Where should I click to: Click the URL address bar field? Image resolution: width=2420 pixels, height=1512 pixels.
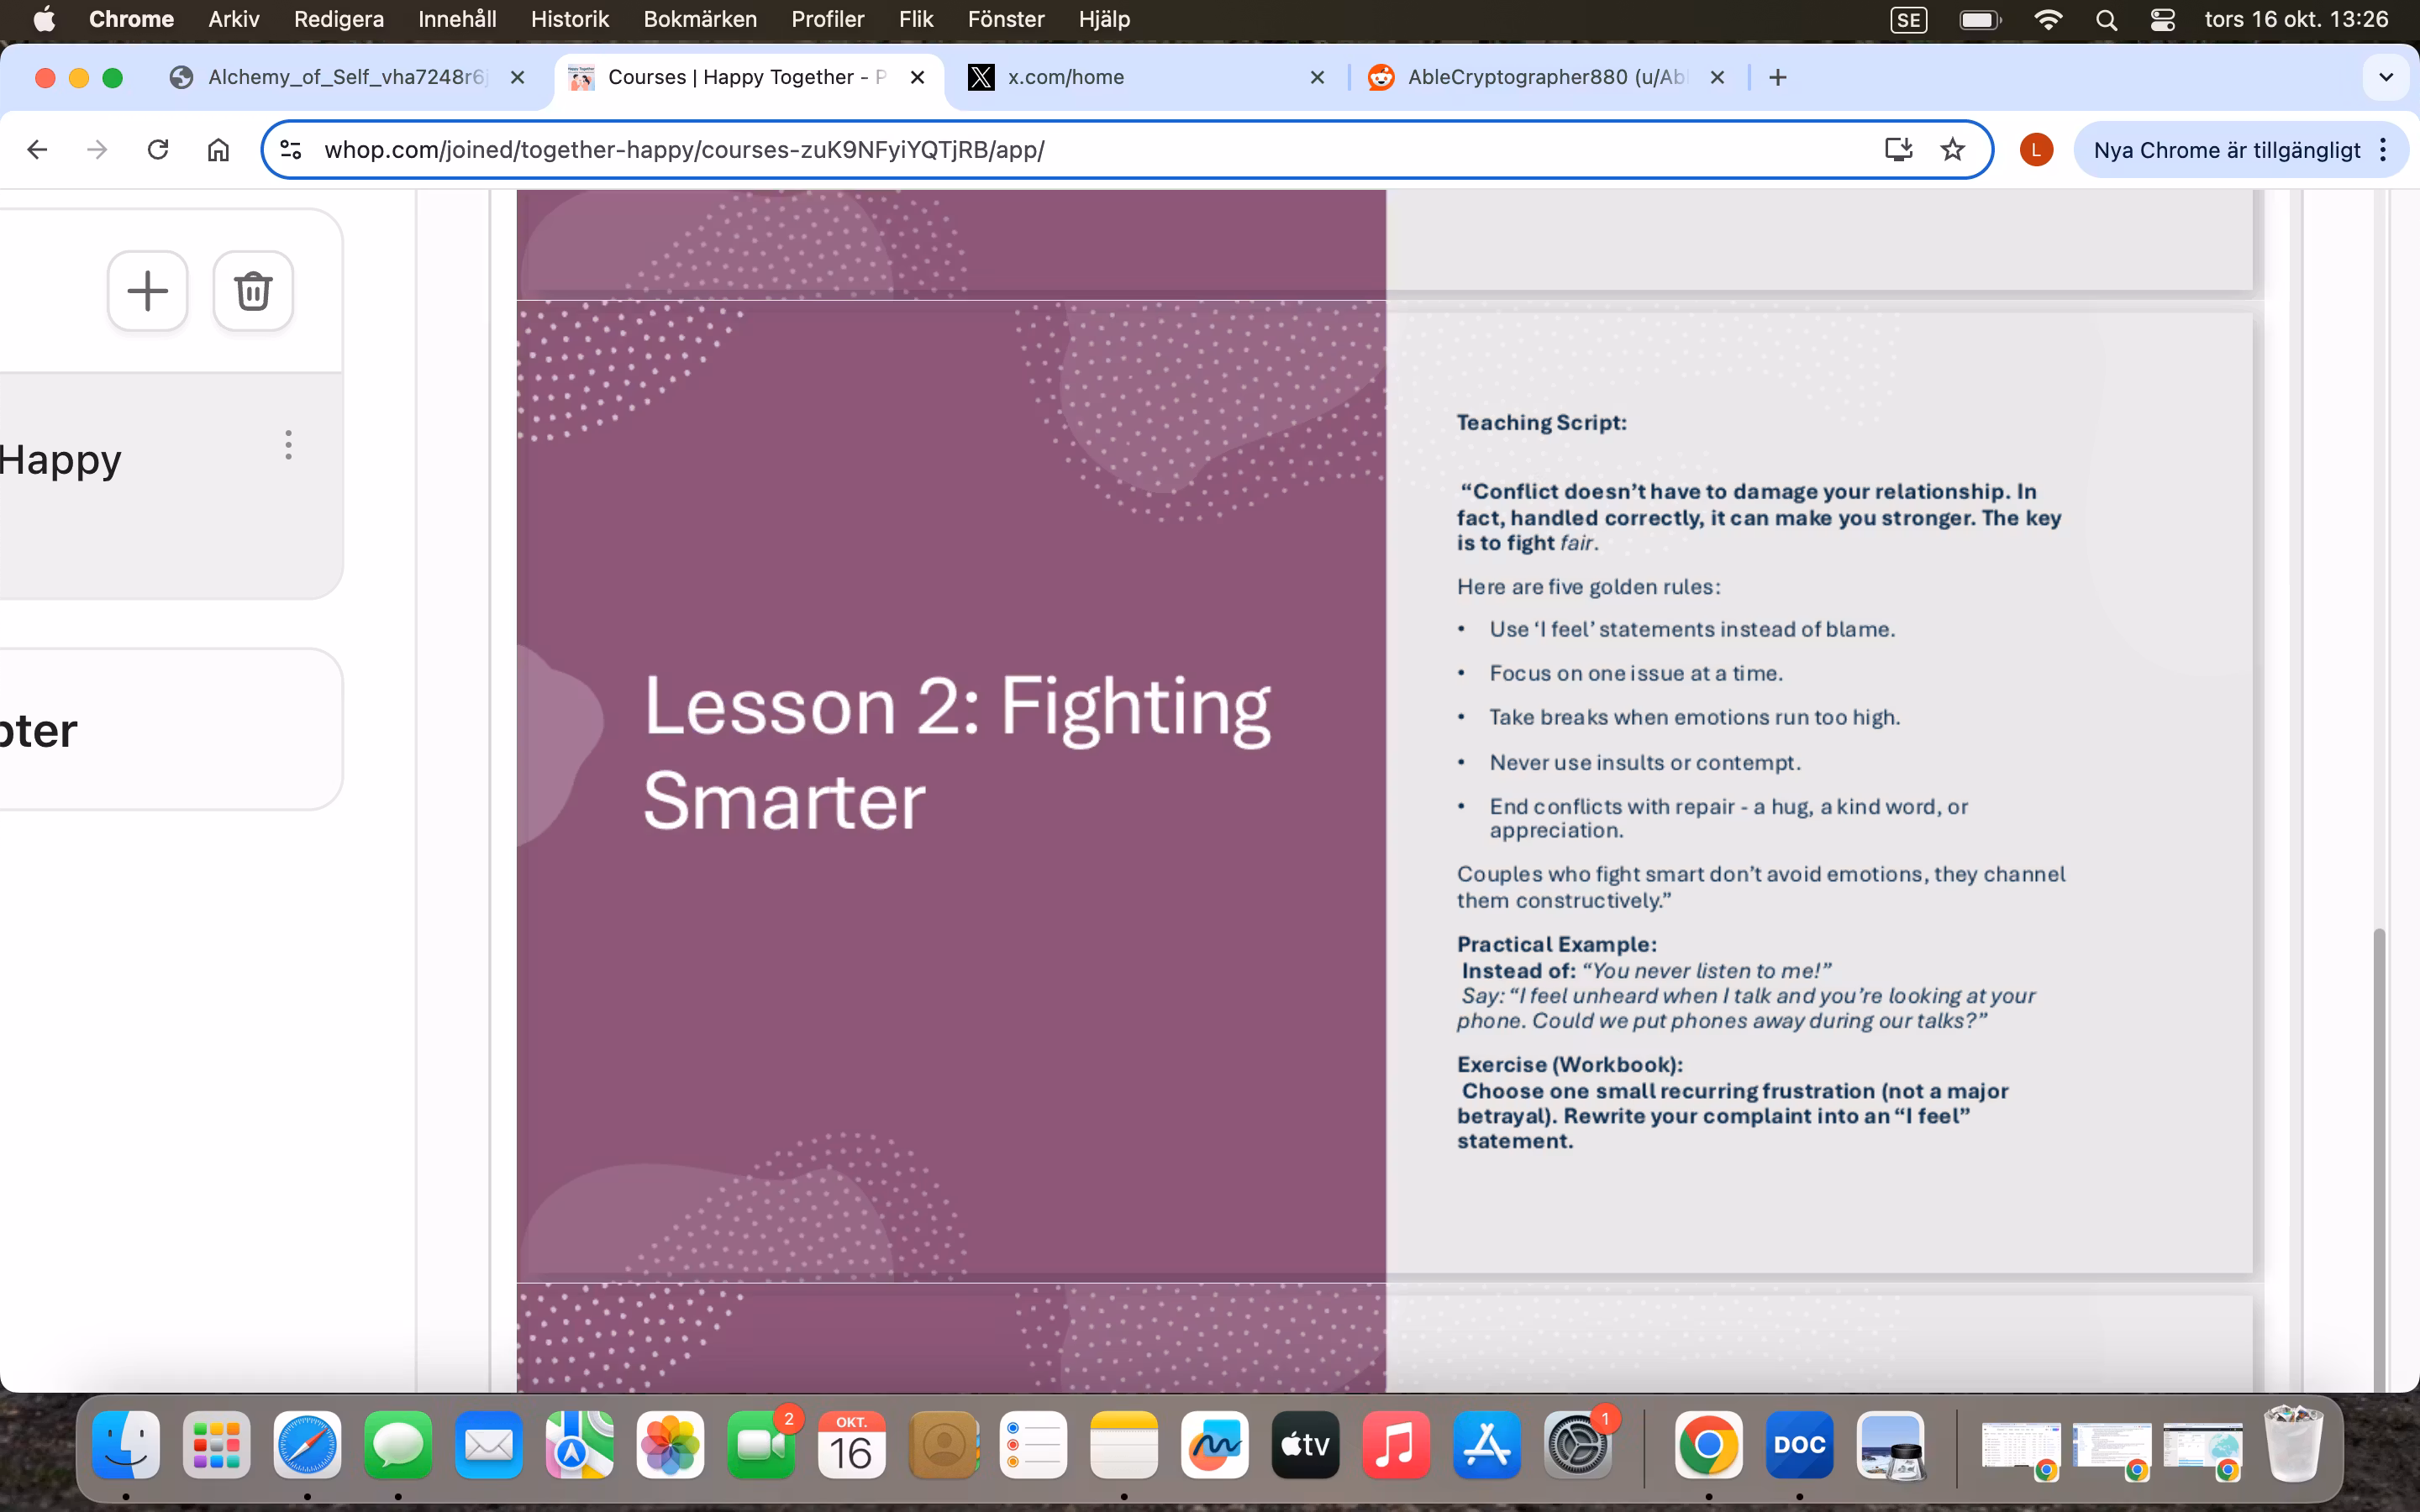[x=1000, y=150]
